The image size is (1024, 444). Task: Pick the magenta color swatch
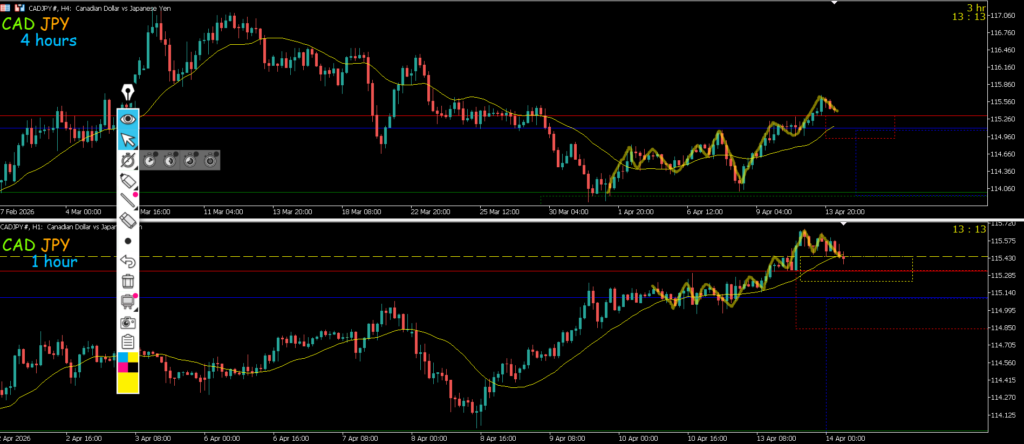tap(122, 368)
